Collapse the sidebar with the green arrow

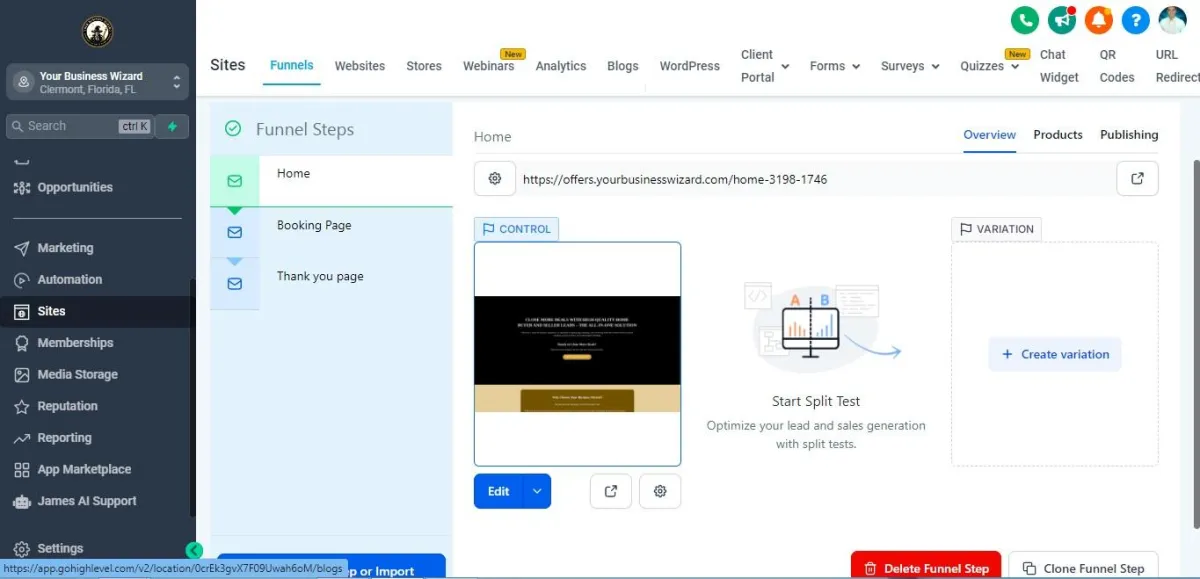(194, 550)
